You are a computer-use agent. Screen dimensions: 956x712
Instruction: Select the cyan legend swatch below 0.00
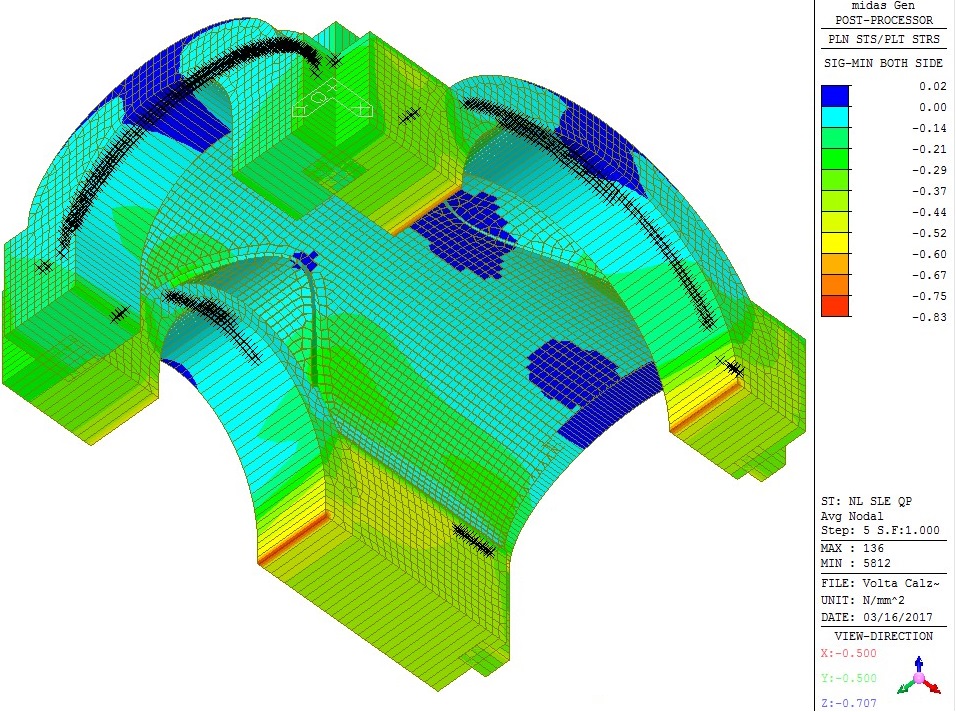point(835,117)
